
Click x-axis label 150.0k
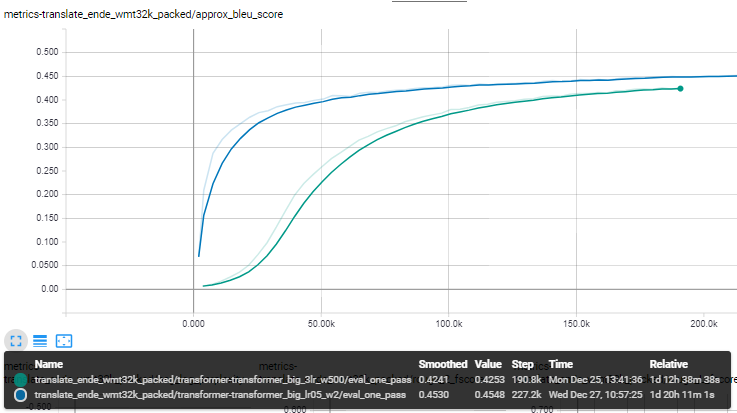(576, 324)
